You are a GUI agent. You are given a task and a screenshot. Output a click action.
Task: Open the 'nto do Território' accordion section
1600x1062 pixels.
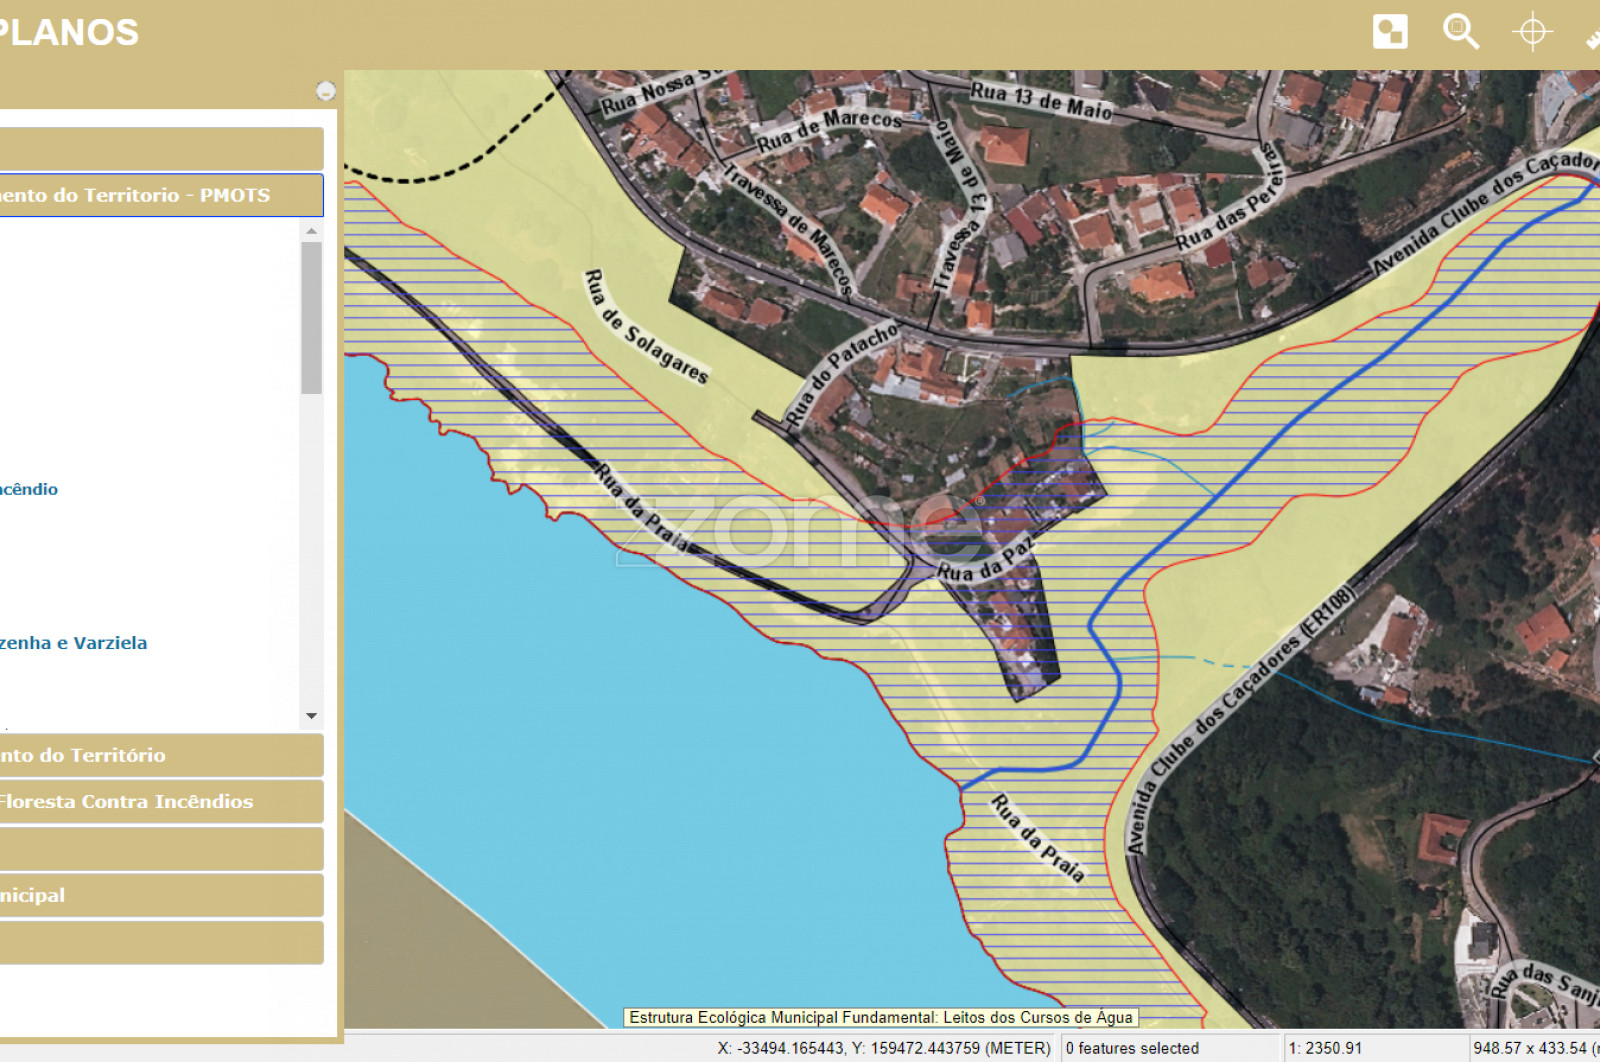click(x=160, y=756)
